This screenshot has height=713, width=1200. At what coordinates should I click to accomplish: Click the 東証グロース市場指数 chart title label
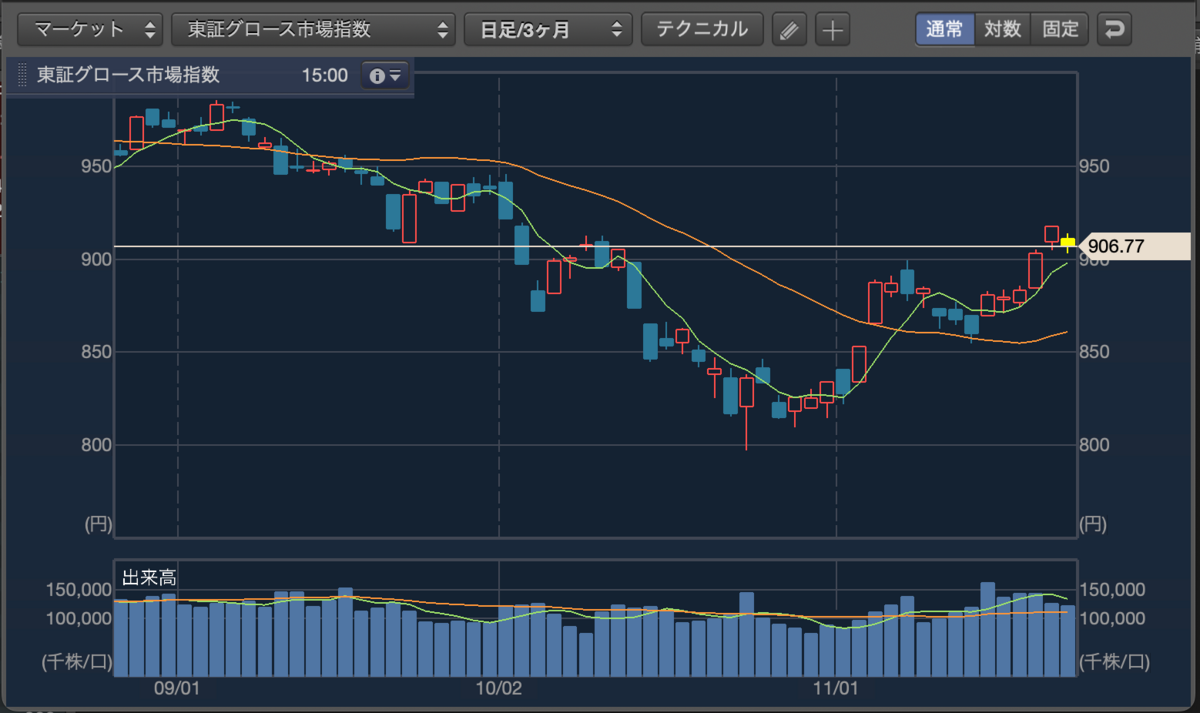tap(127, 75)
